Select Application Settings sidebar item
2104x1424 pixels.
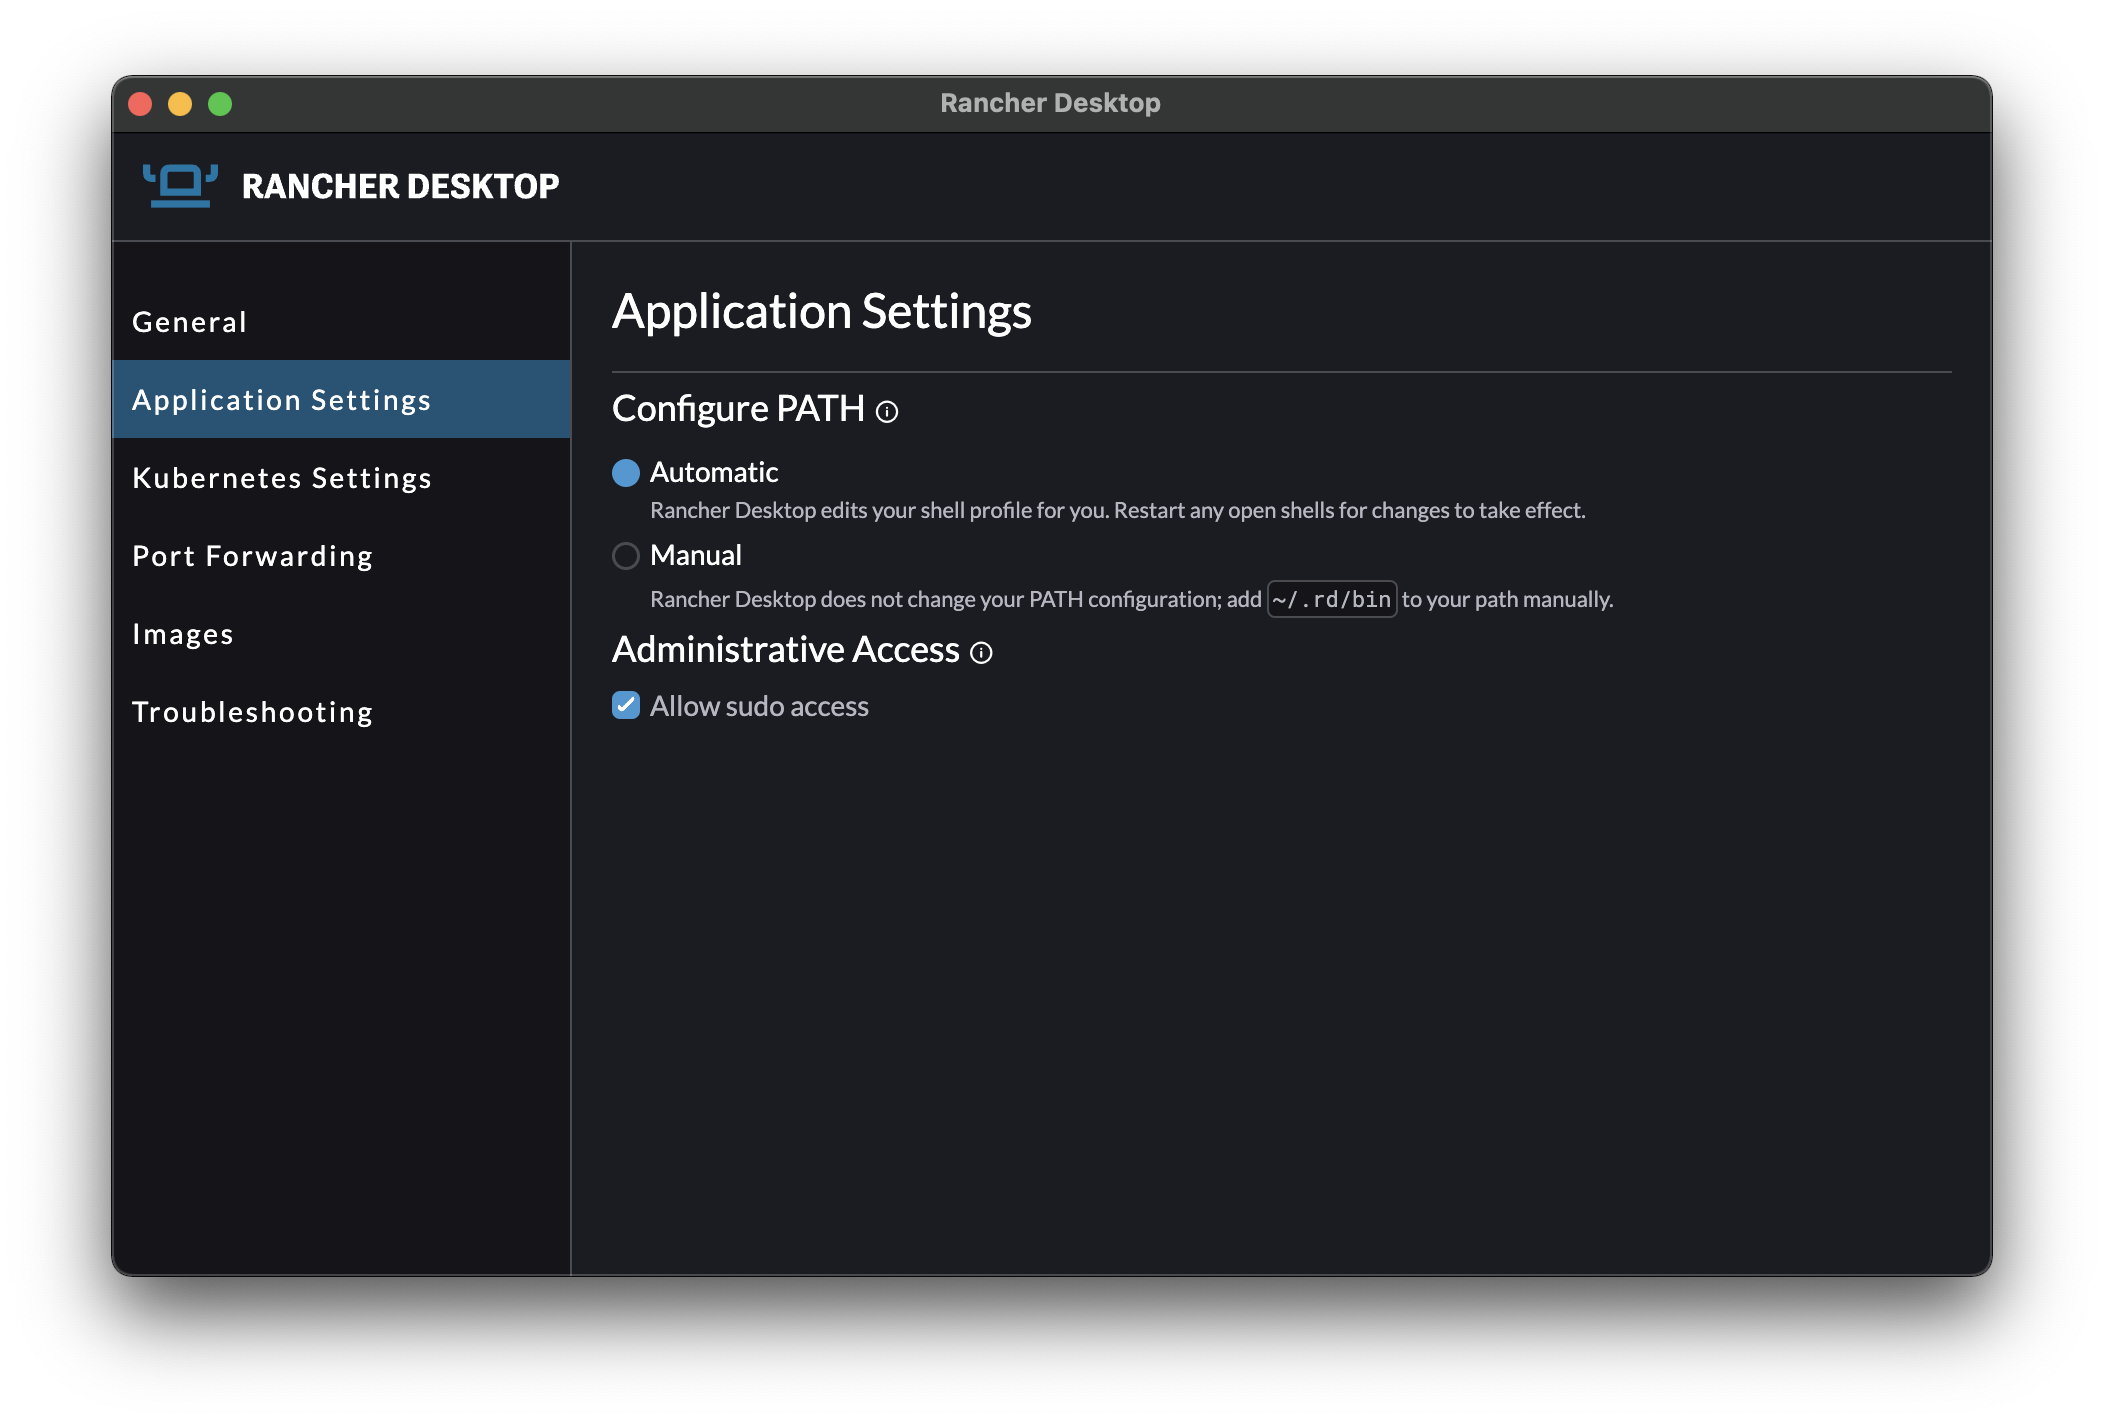pyautogui.click(x=282, y=400)
